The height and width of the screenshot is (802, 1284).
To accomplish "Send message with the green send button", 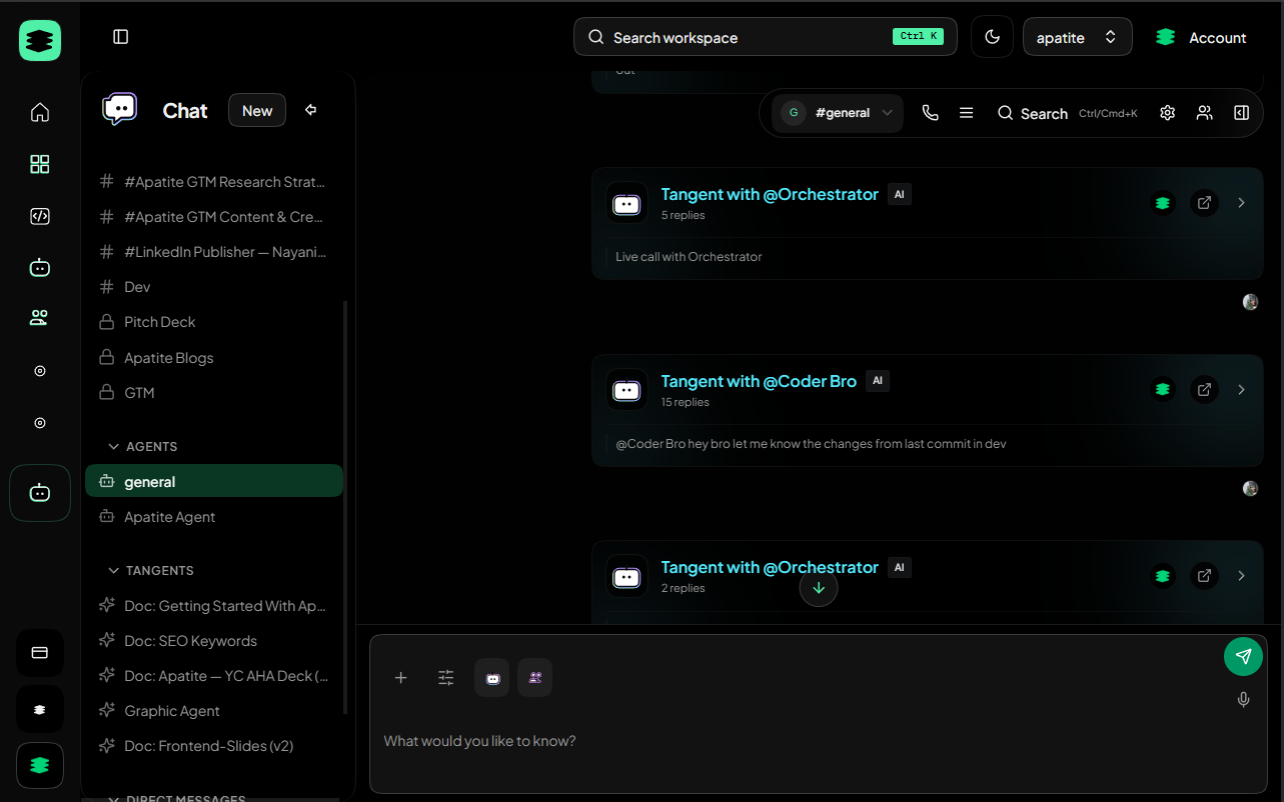I will pyautogui.click(x=1243, y=656).
